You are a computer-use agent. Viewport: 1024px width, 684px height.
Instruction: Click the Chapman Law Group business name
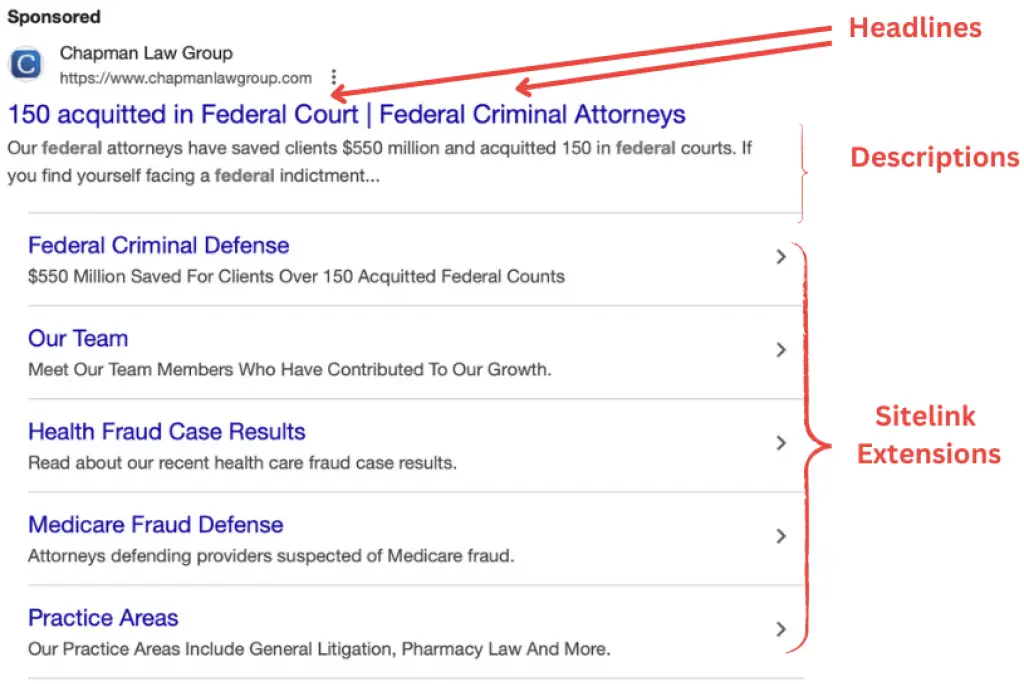point(146,52)
